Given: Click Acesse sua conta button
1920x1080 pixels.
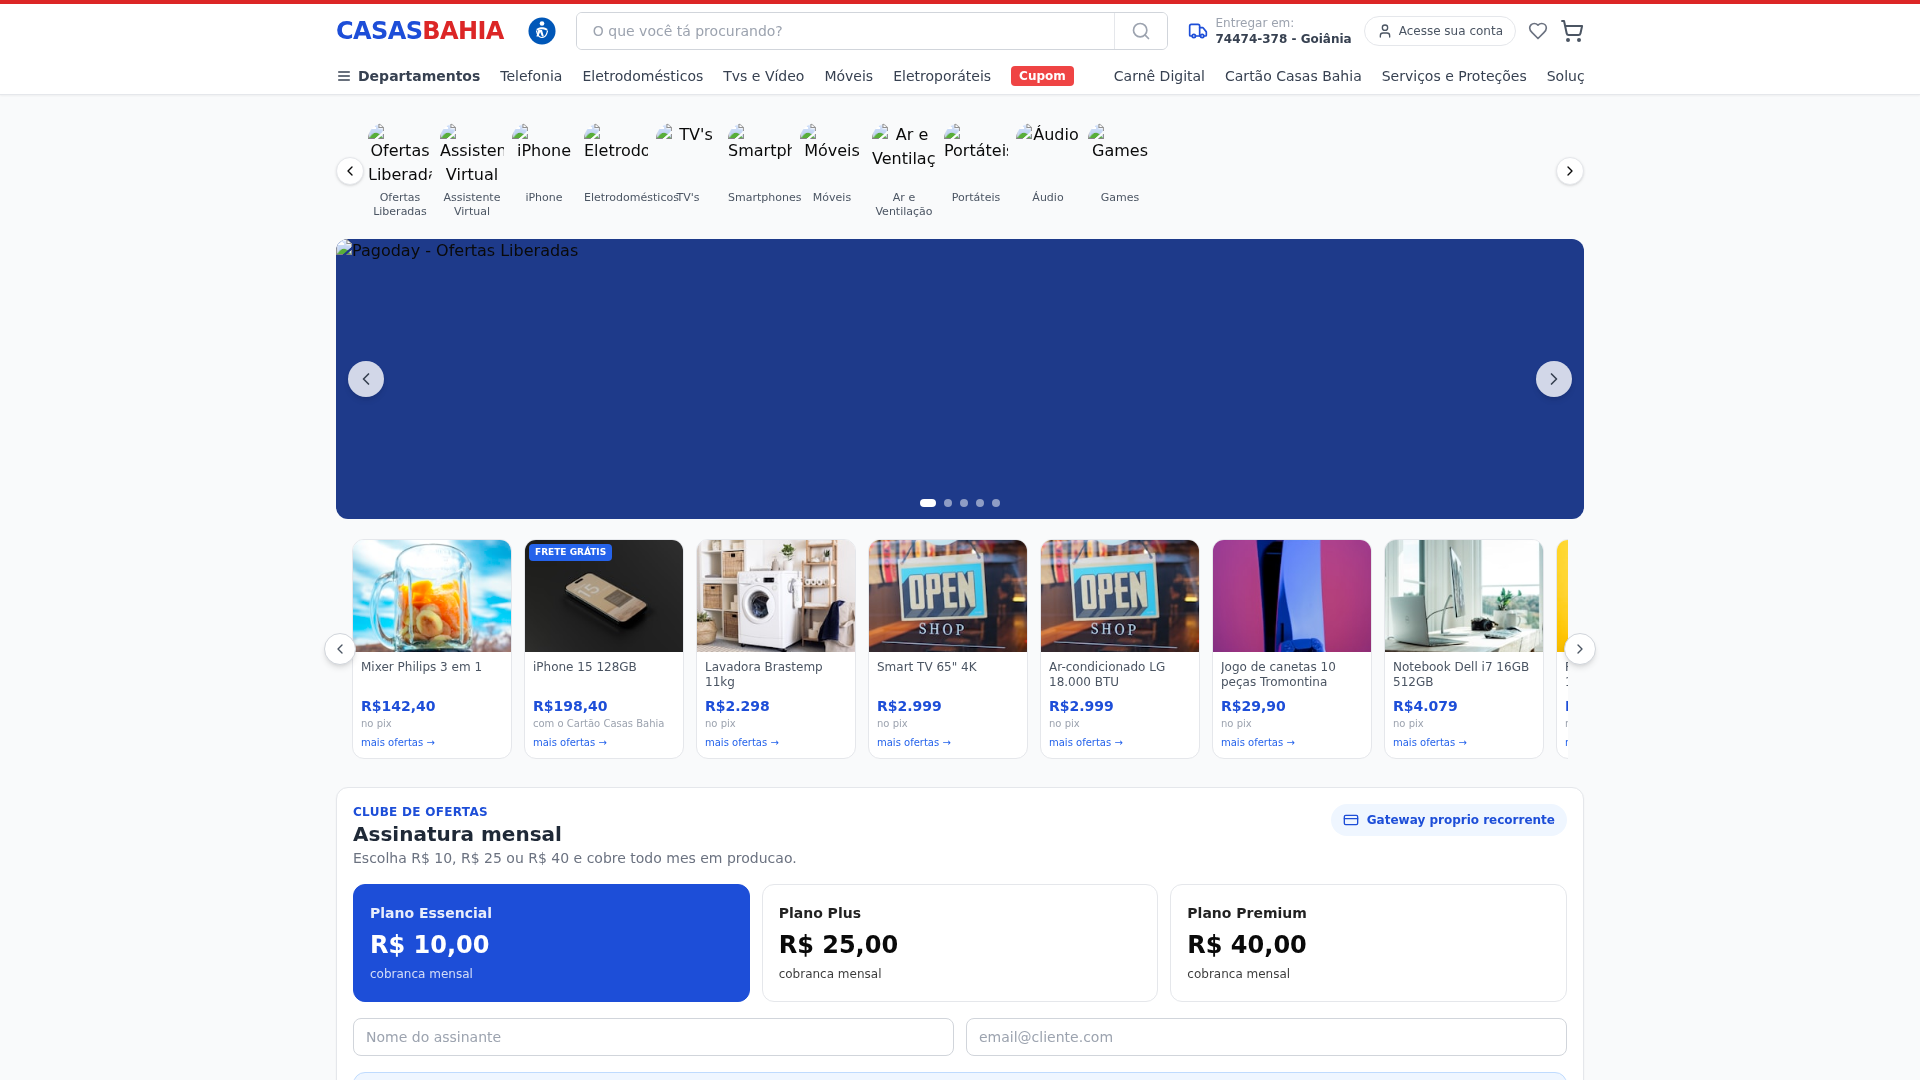Looking at the screenshot, I should (1440, 31).
